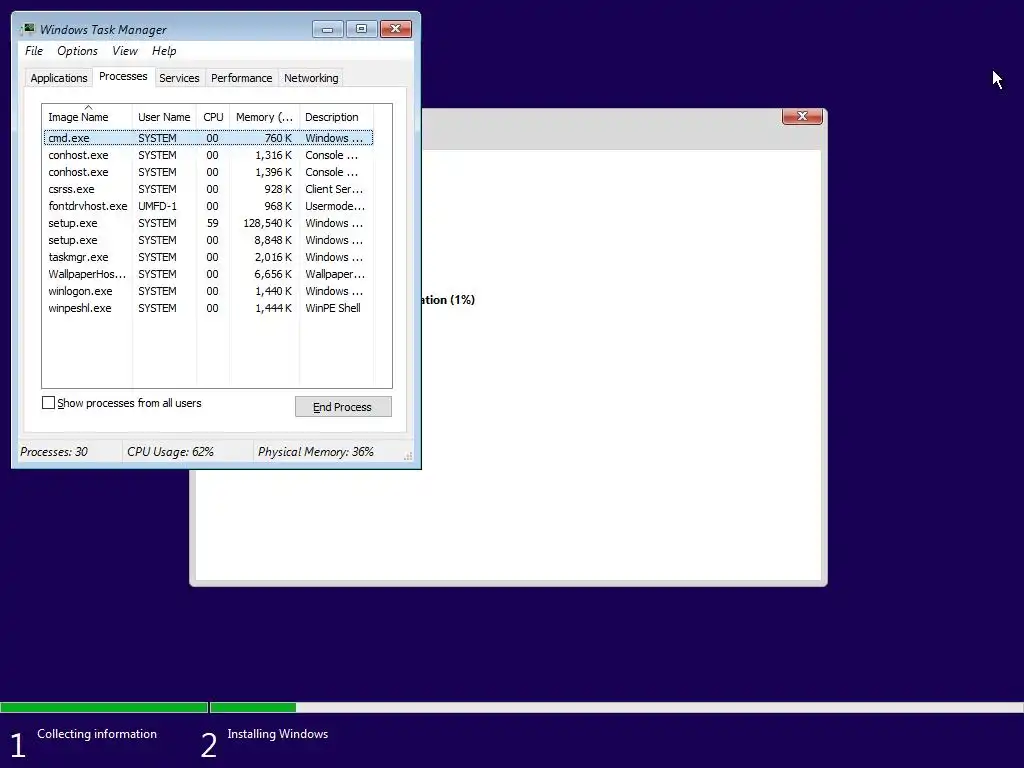This screenshot has width=1024, height=768.
Task: Open the View menu
Action: tap(125, 51)
